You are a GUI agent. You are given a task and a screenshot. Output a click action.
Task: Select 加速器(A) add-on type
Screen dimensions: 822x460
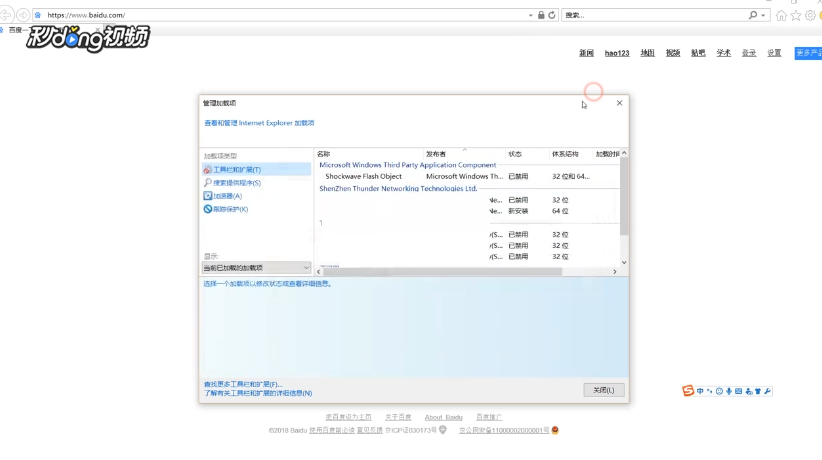[x=223, y=196]
